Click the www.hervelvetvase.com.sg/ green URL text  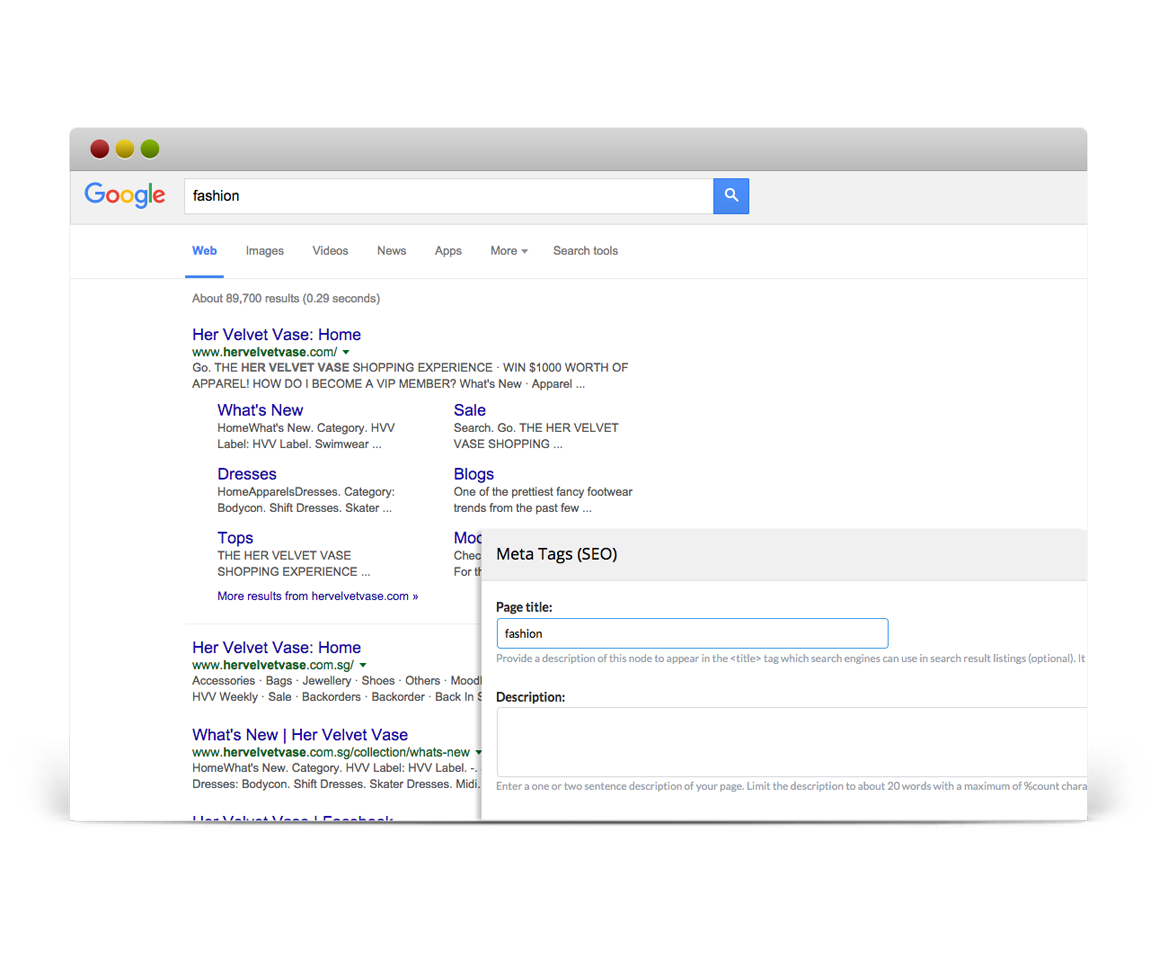(x=273, y=665)
